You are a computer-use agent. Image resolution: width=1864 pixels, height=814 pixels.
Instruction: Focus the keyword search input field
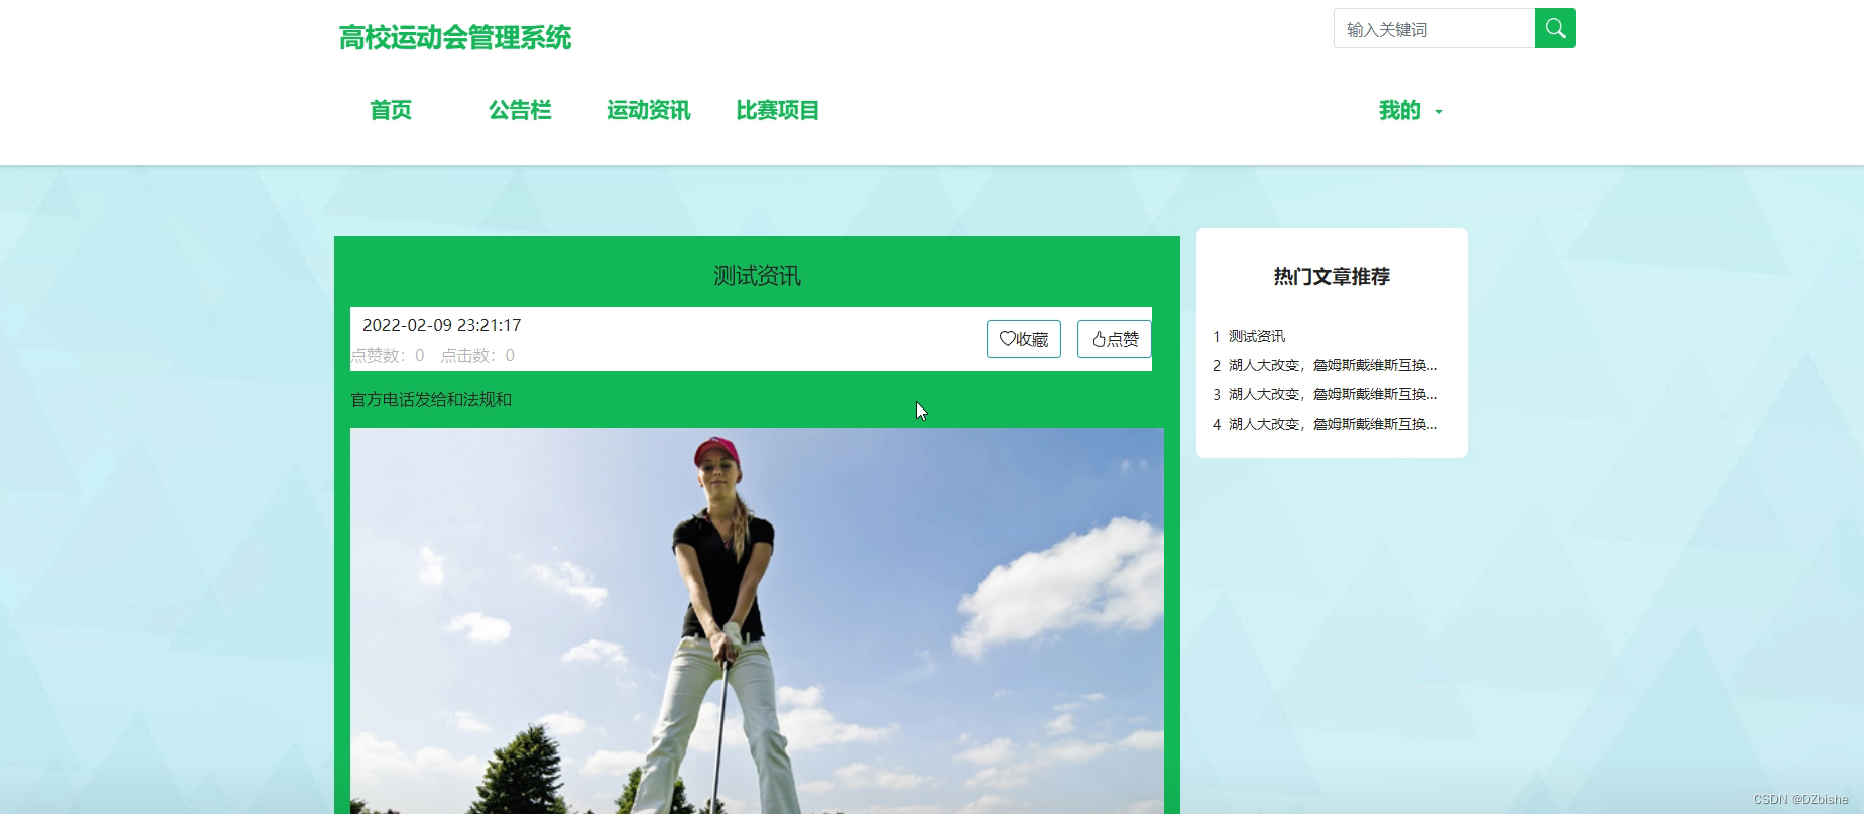(x=1434, y=28)
